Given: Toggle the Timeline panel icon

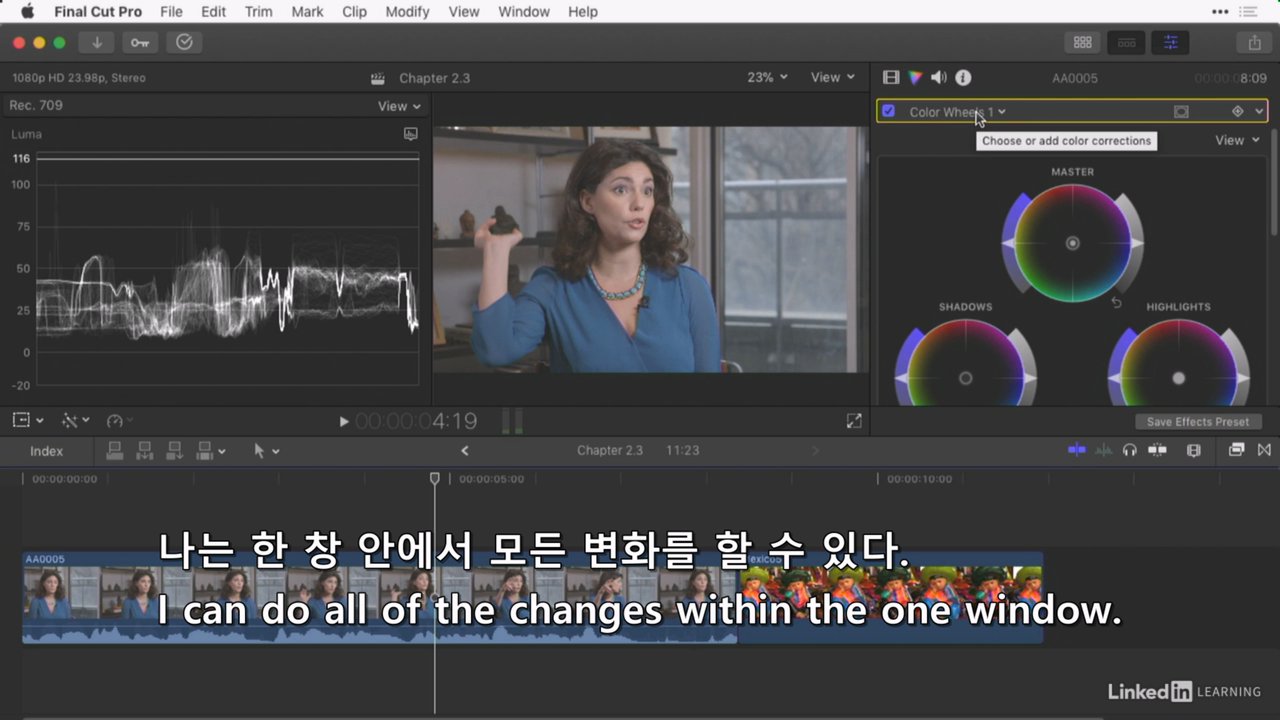Looking at the screenshot, I should tap(1126, 42).
